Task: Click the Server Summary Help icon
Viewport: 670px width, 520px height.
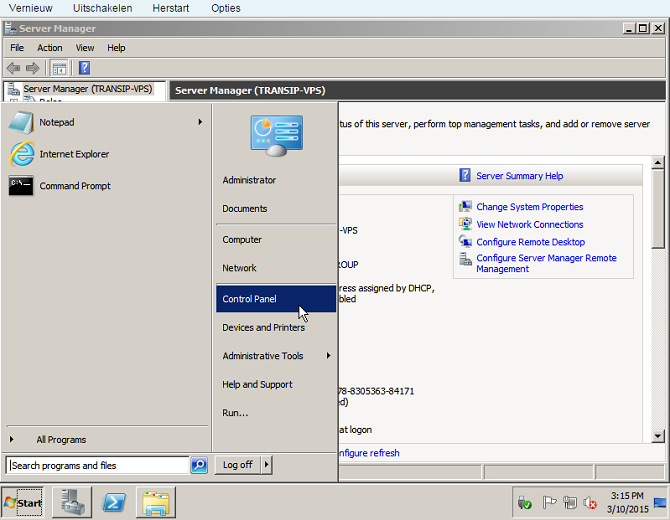Action: coord(464,175)
